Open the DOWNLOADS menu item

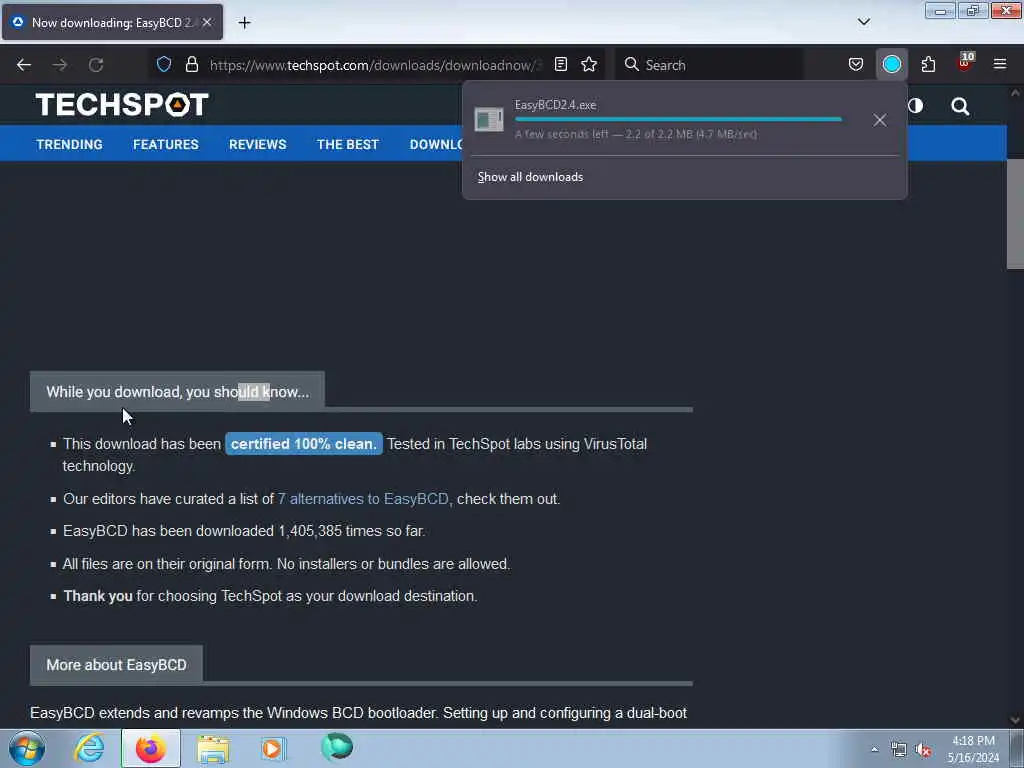(436, 144)
